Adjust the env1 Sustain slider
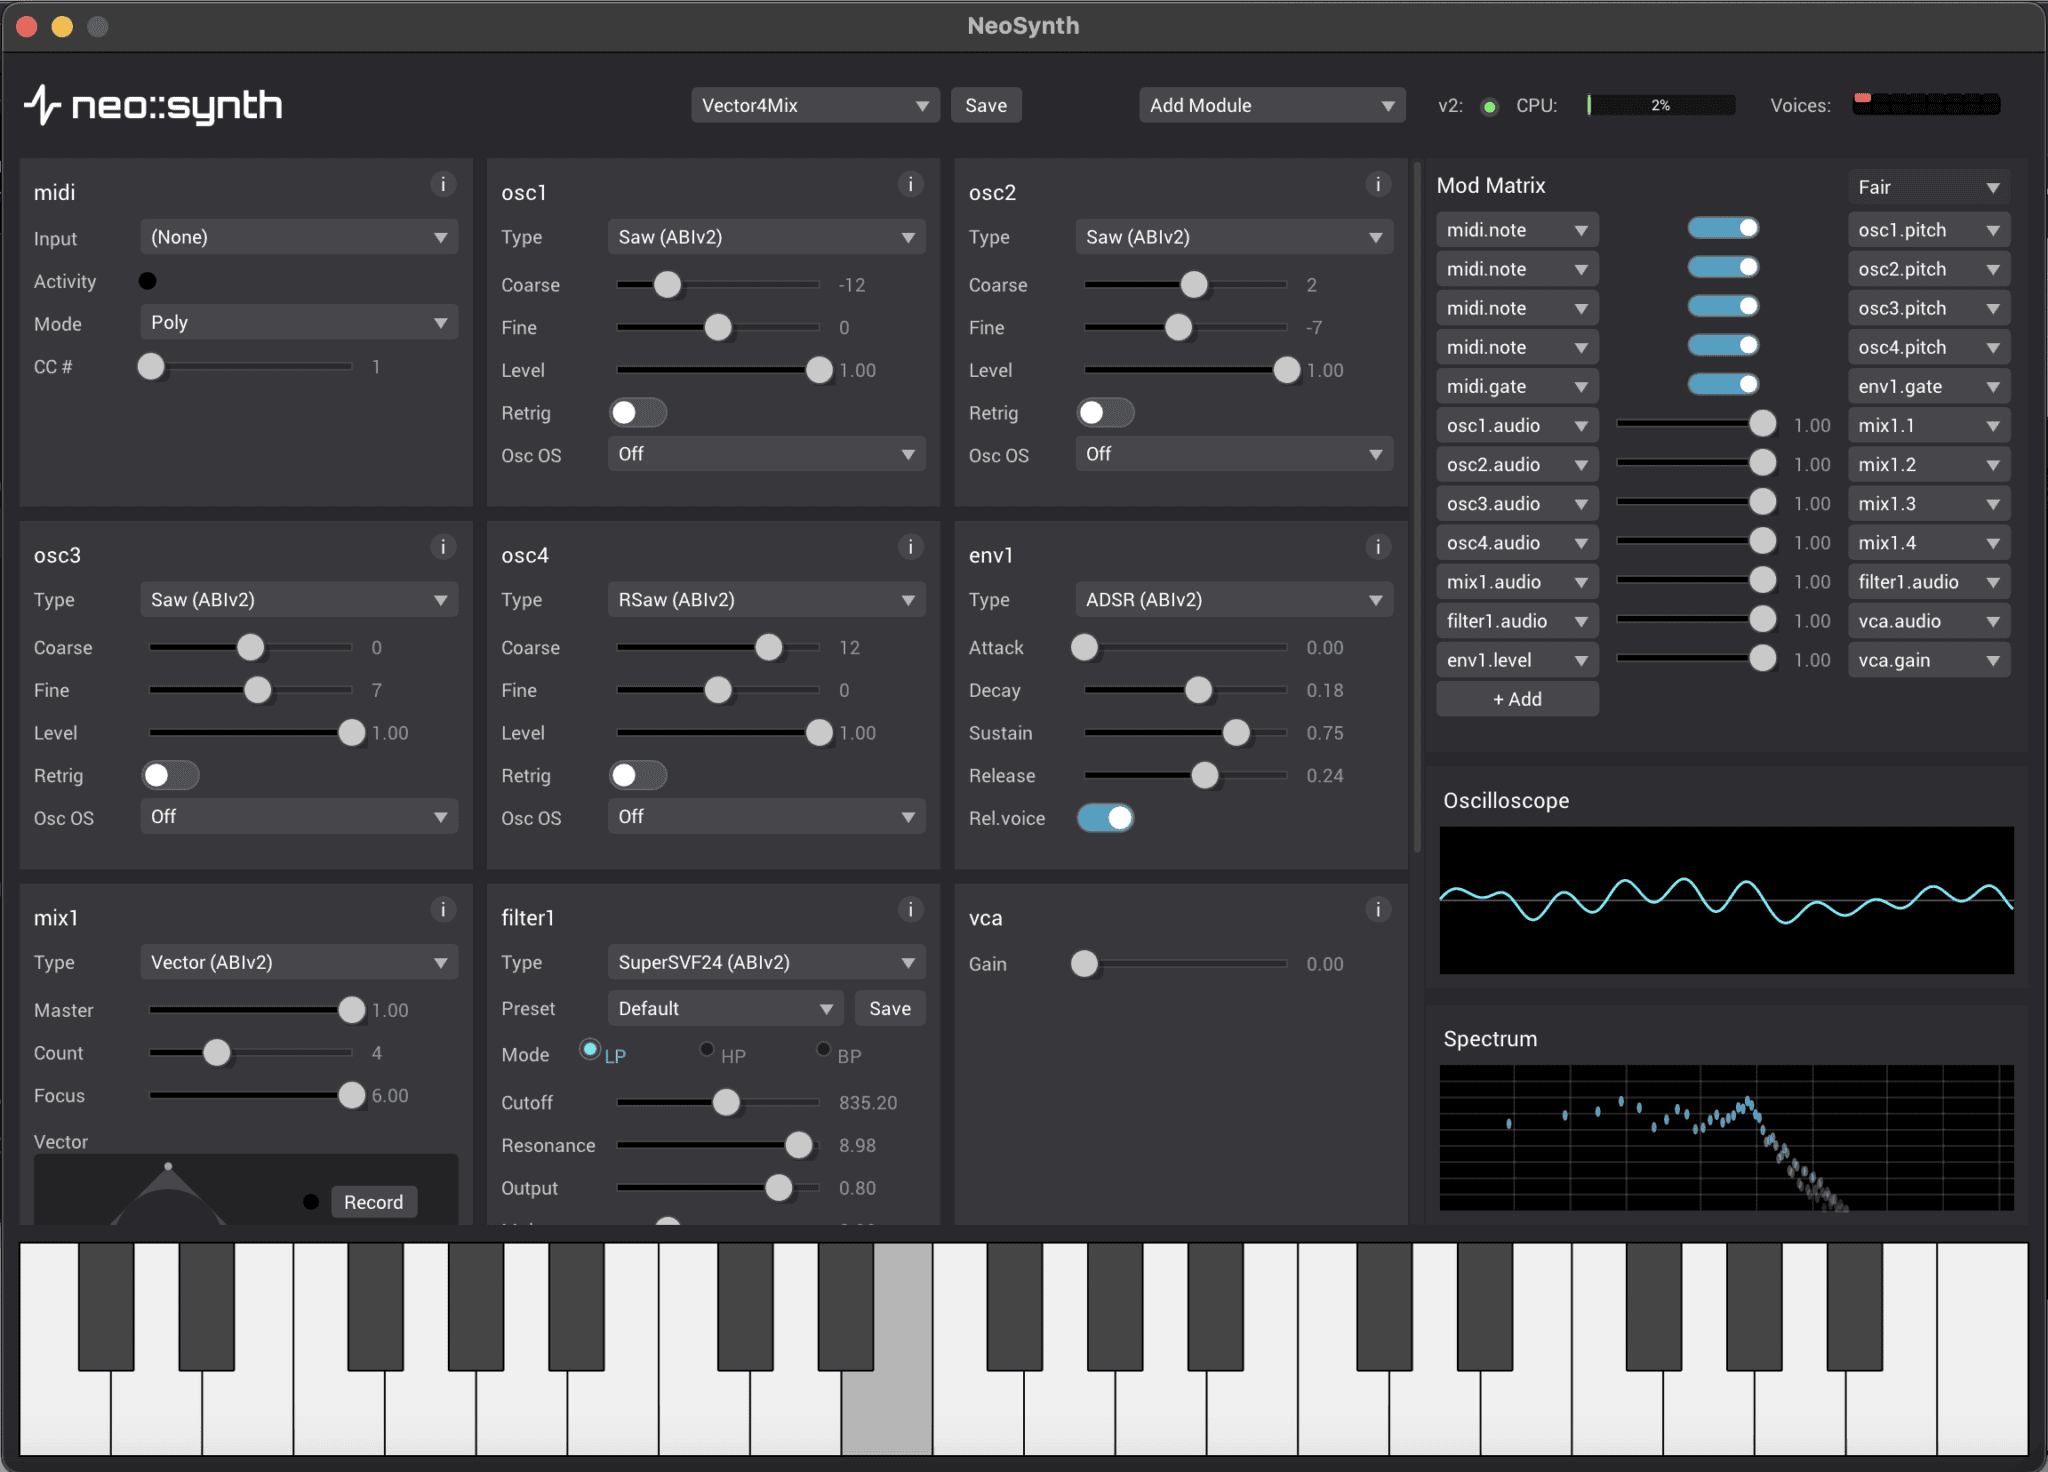Screen dimensions: 2048x1472 click(1186, 733)
